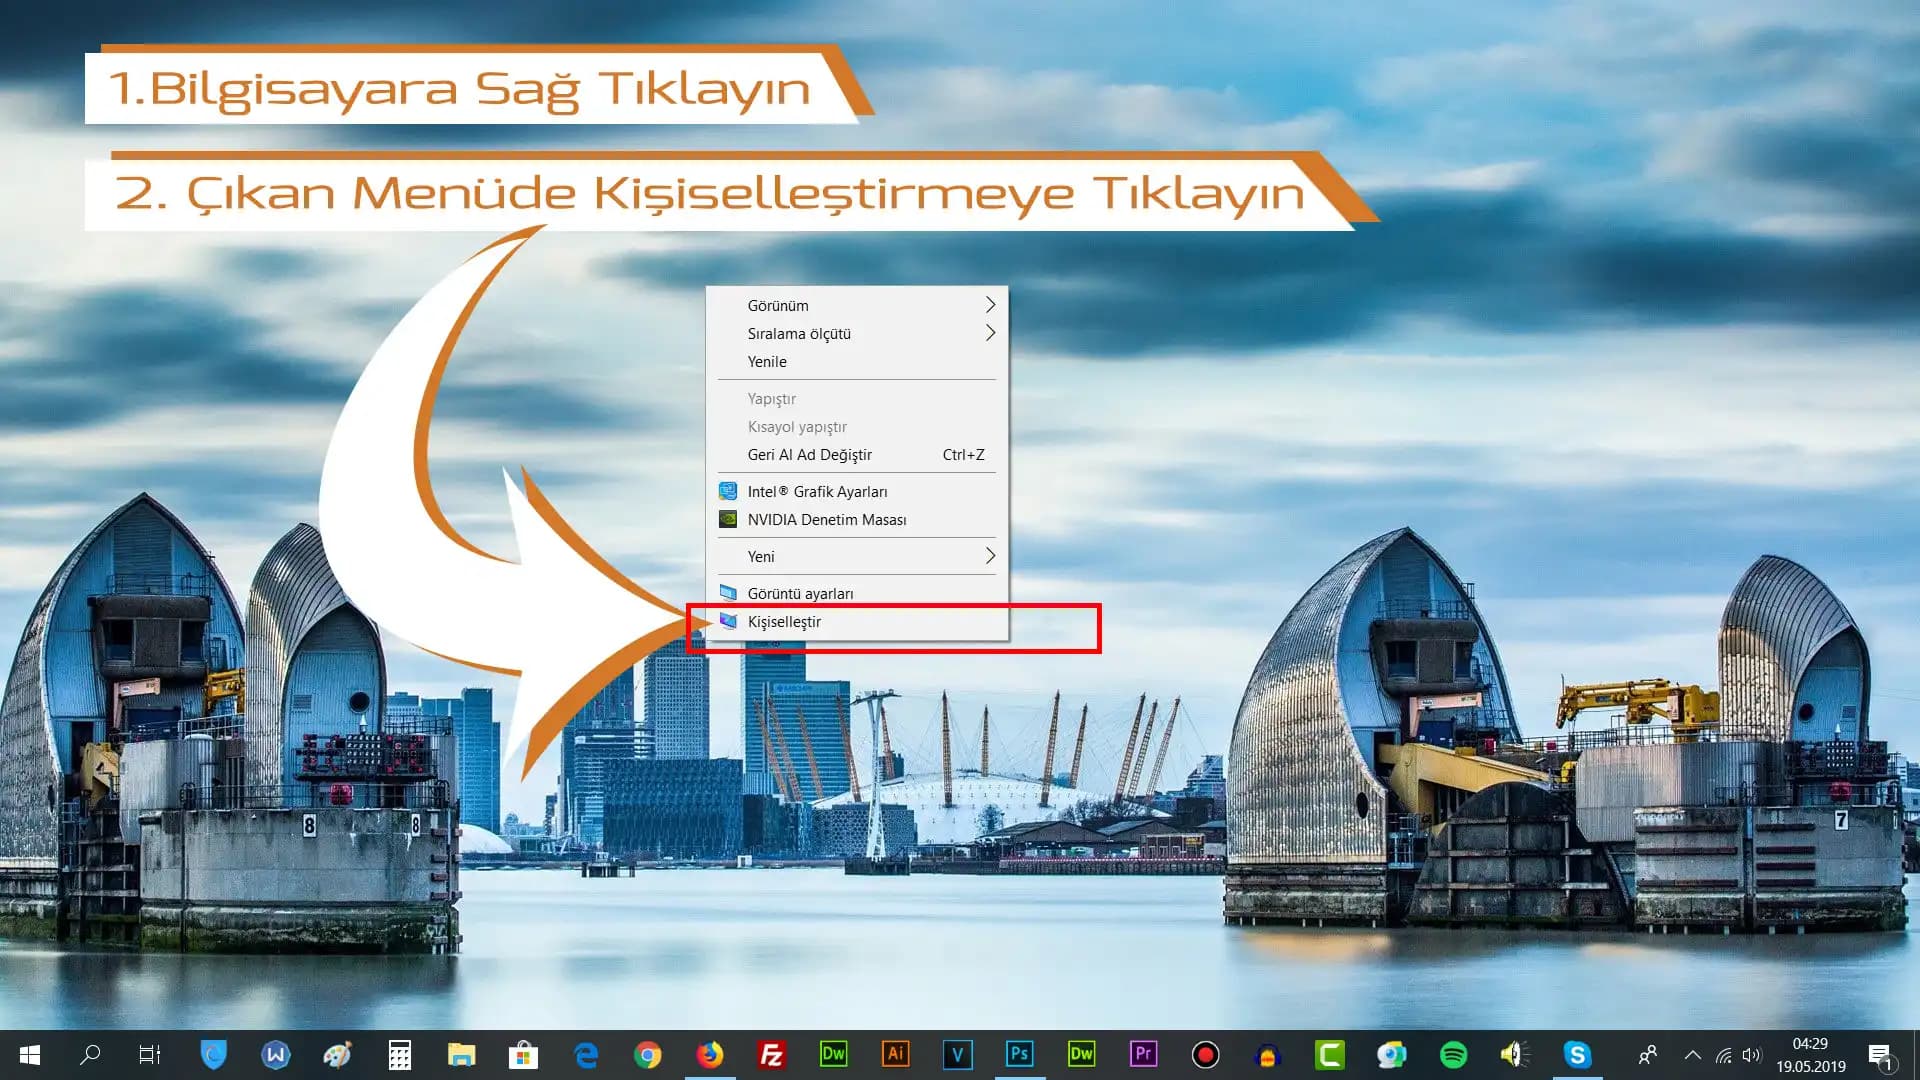Open NVIDIA Denetim Masası entry
Image resolution: width=1920 pixels, height=1080 pixels.
click(826, 520)
